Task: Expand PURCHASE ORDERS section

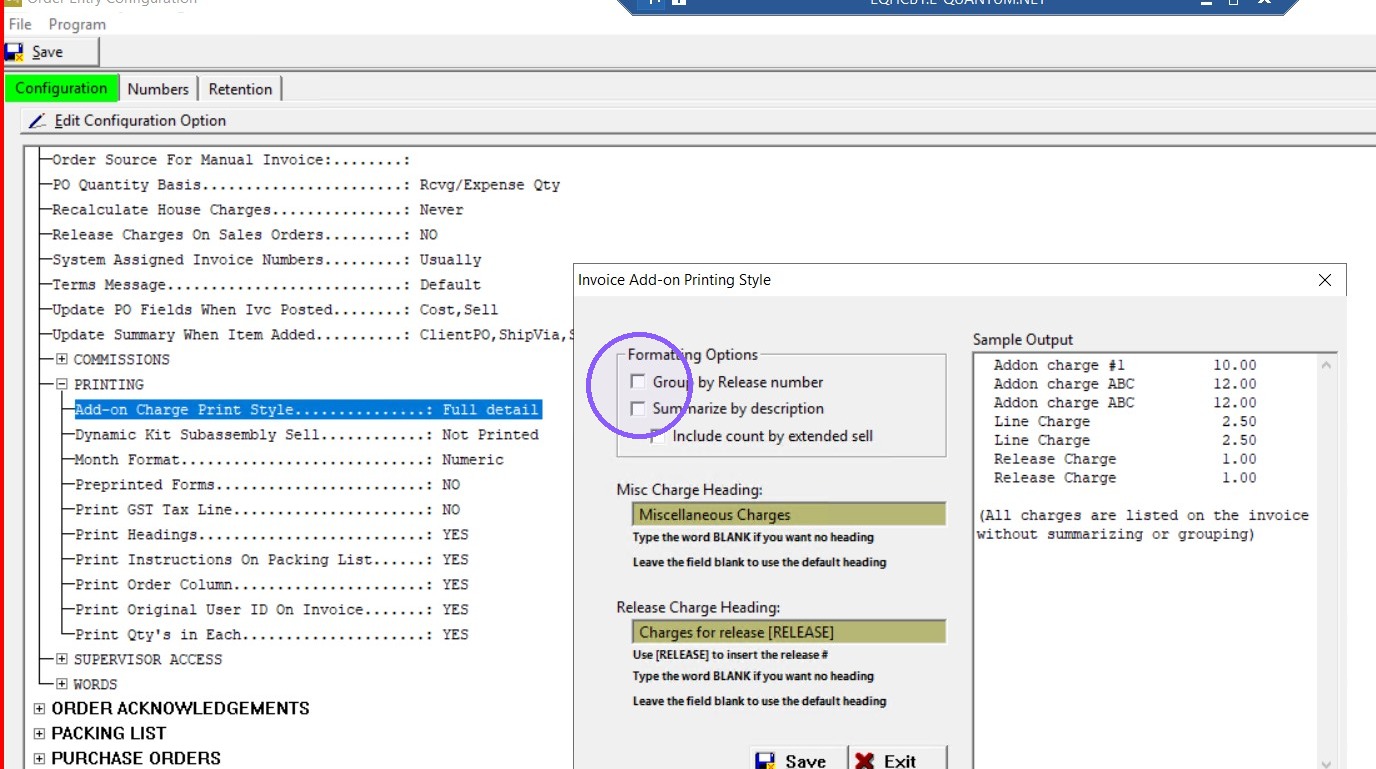Action: tap(40, 759)
